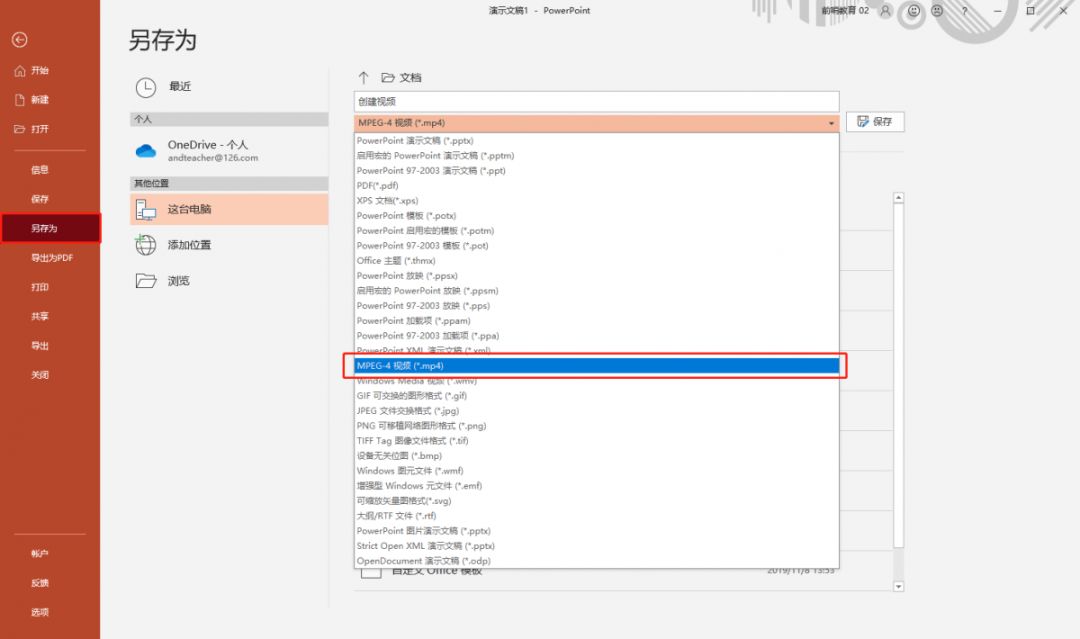The height and width of the screenshot is (639, 1080).
Task: Click 保存 in the left sidebar
Action: [39, 199]
